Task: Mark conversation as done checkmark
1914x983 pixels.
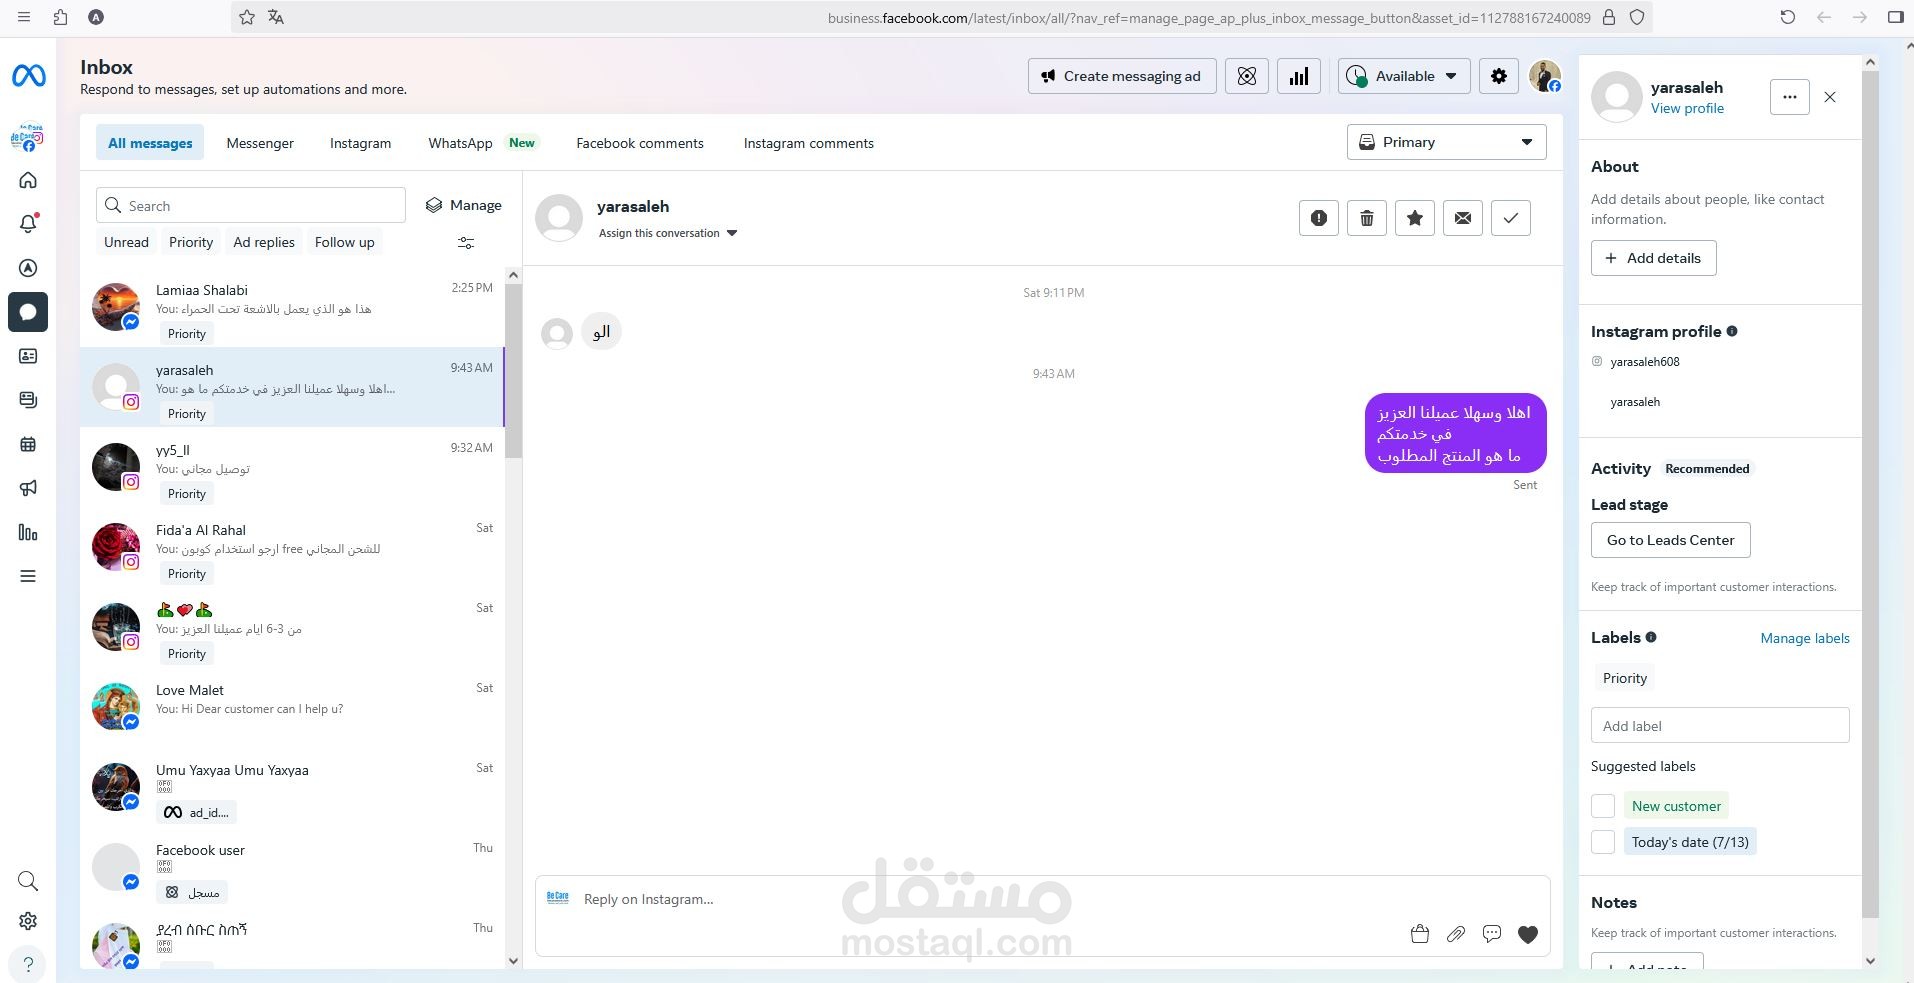Action: [1511, 218]
